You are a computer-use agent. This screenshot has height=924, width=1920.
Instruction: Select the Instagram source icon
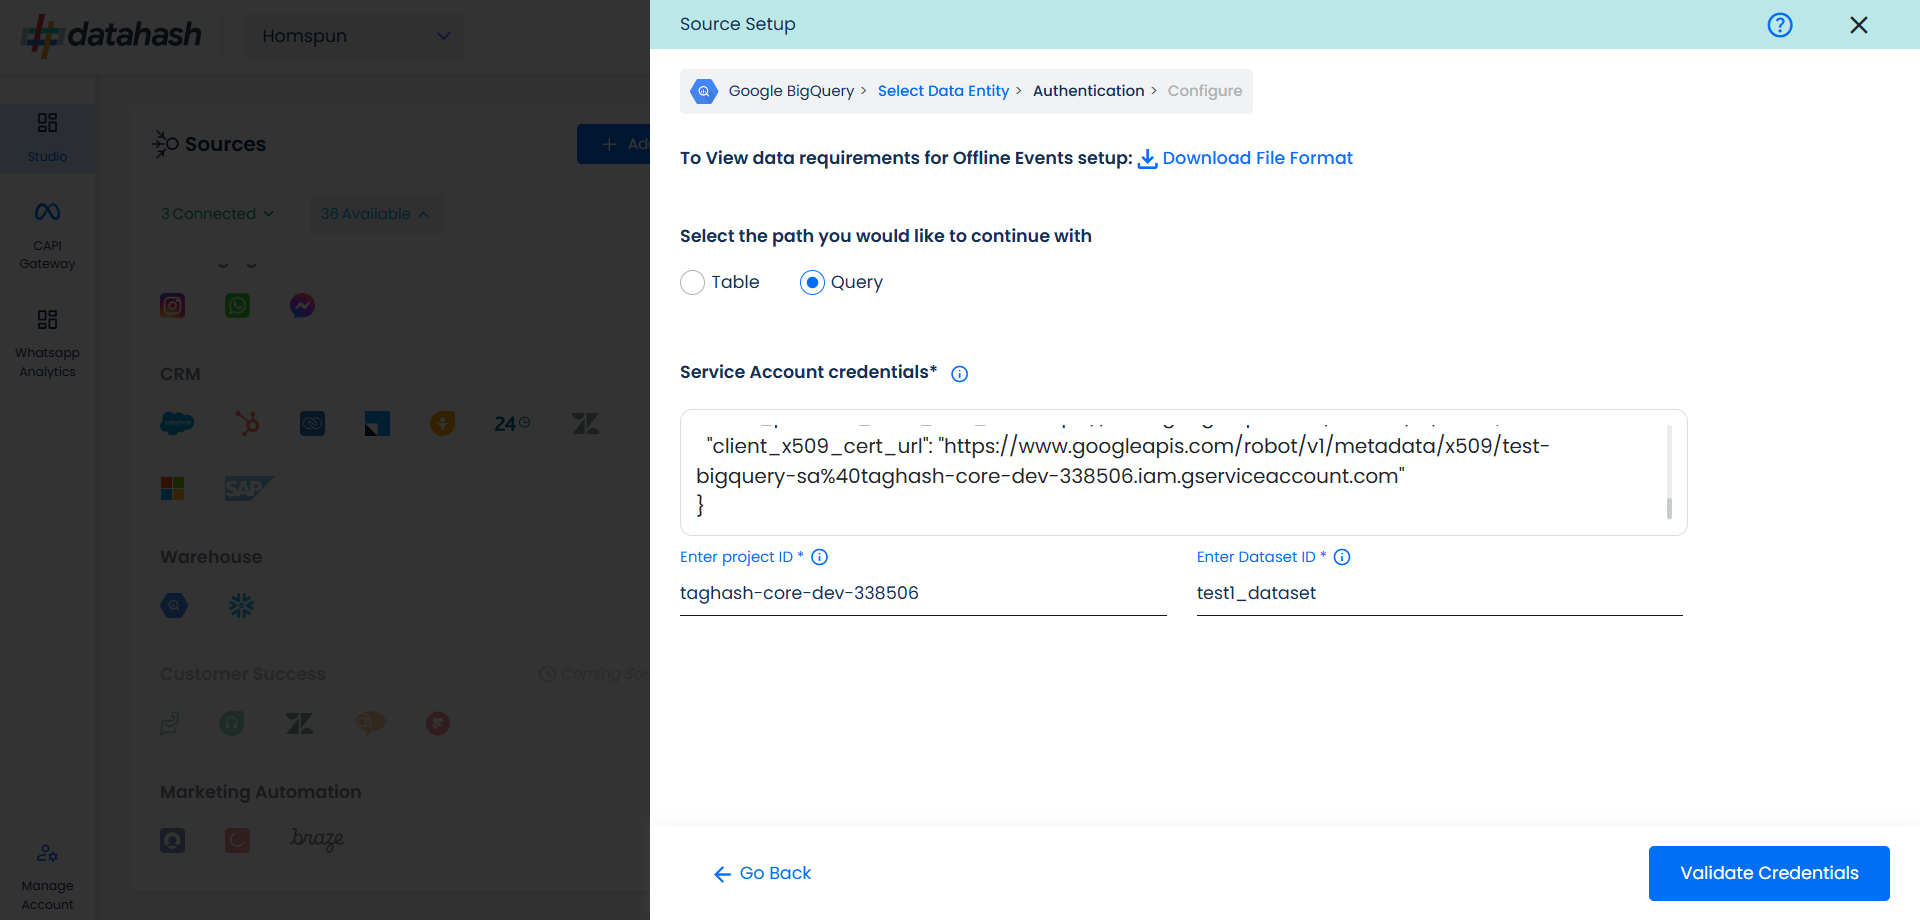(x=173, y=306)
